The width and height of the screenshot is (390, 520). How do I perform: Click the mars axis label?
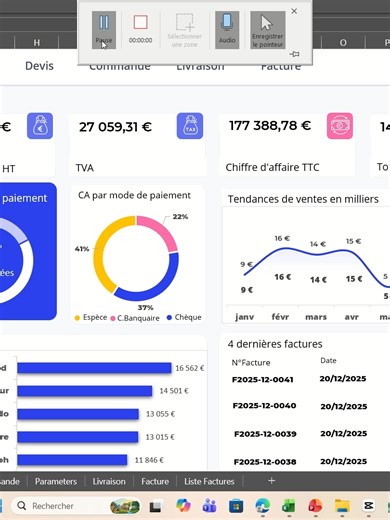tap(316, 317)
